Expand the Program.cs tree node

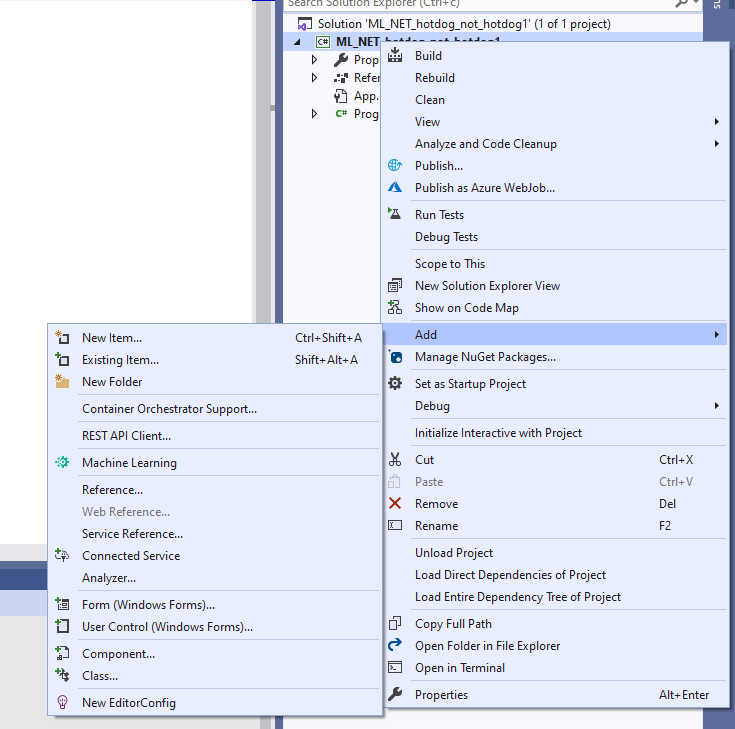click(x=315, y=113)
